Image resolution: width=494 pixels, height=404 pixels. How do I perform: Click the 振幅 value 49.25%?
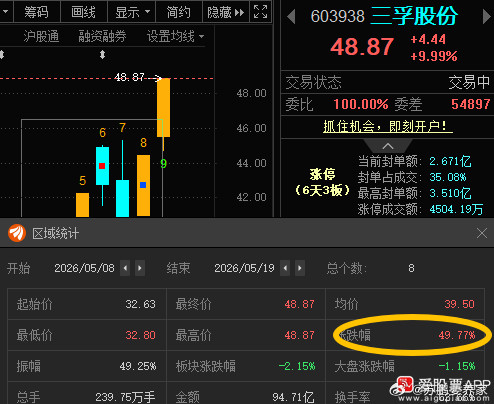point(138,366)
